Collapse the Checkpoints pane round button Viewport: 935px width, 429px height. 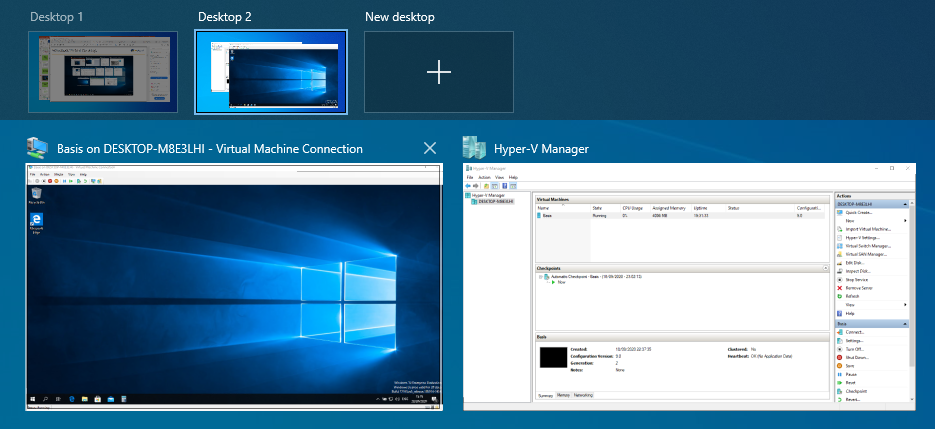[826, 268]
